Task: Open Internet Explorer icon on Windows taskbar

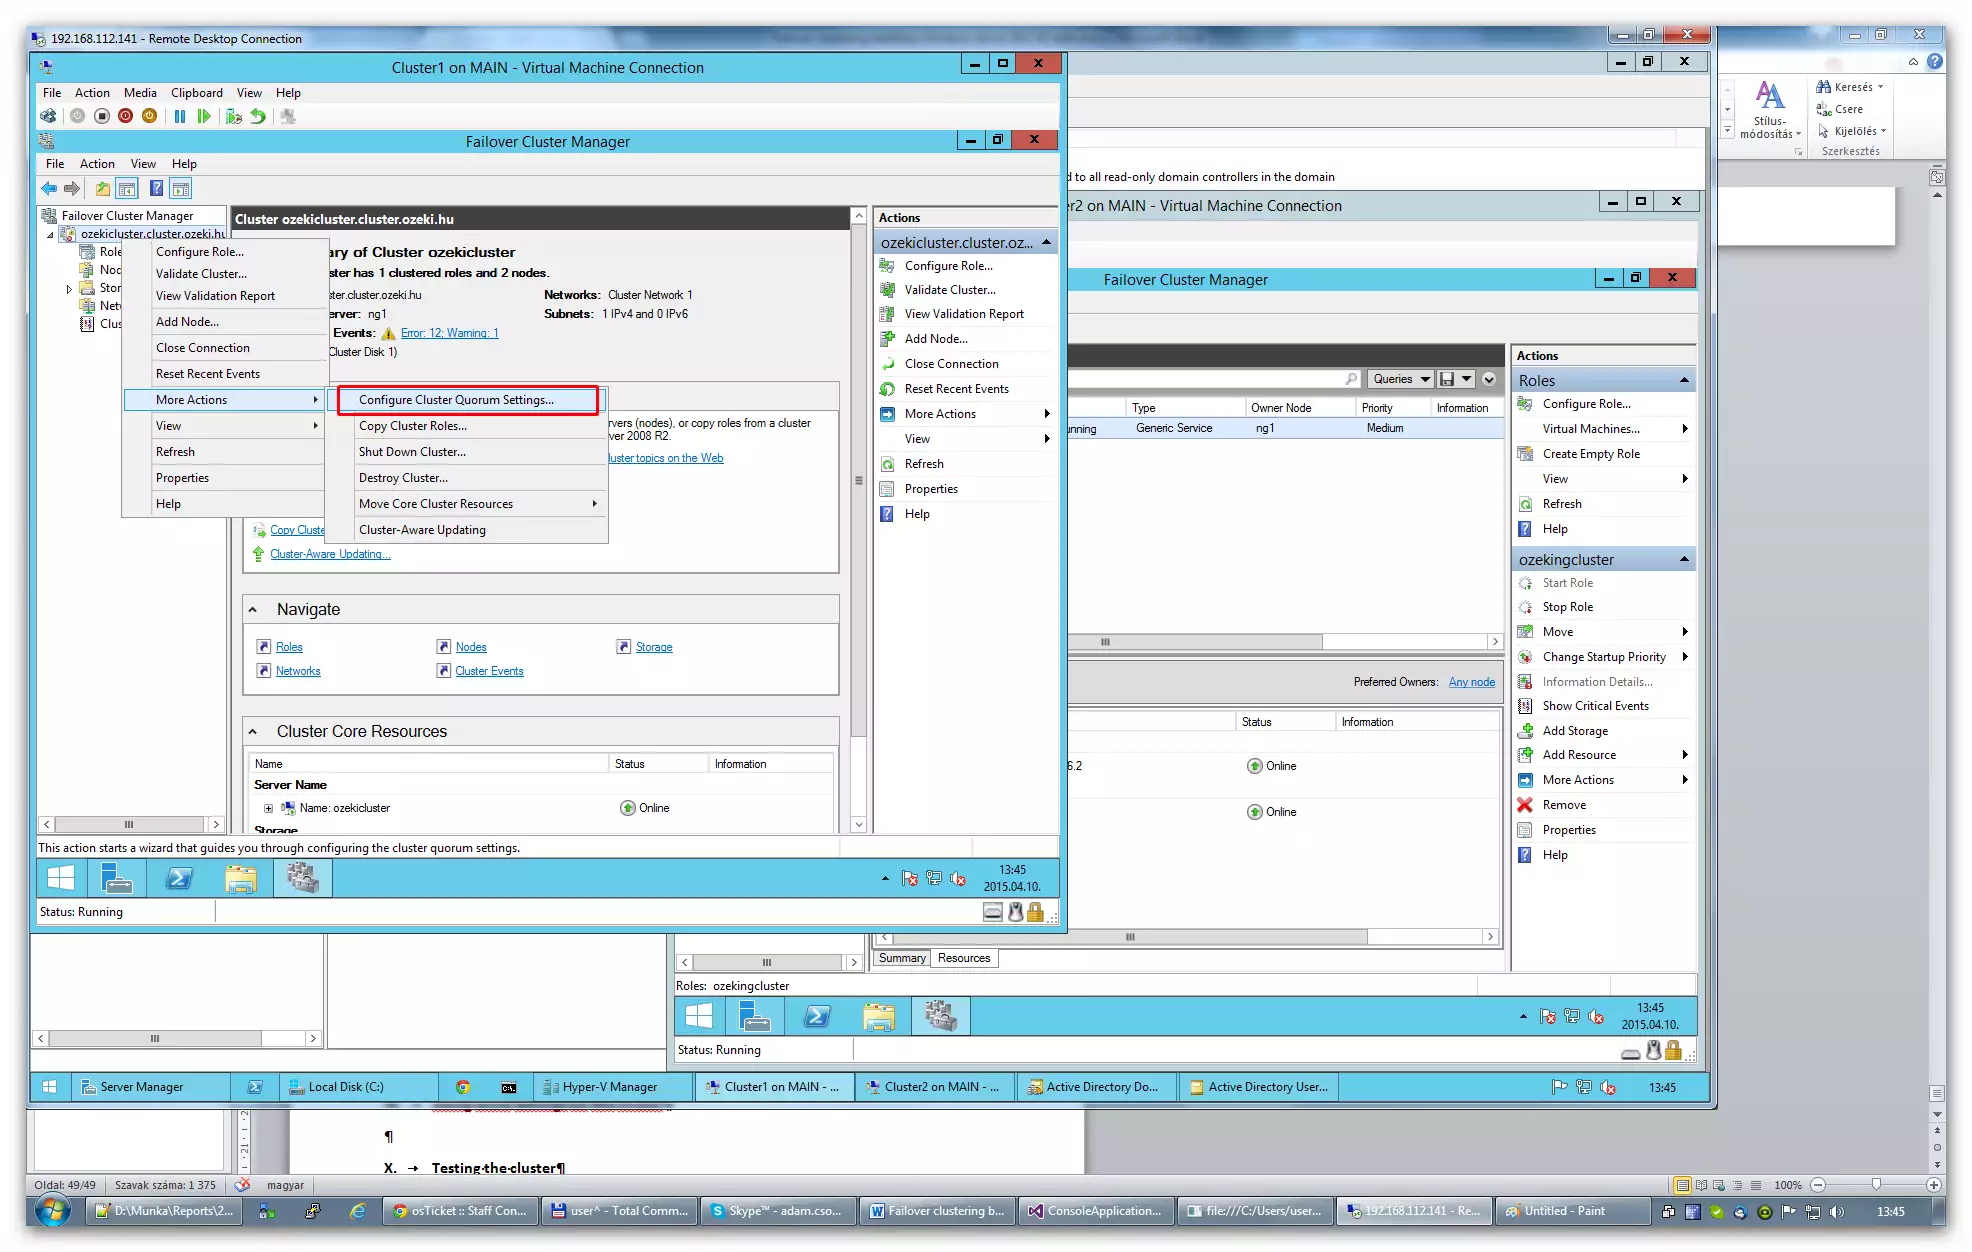Action: tap(358, 1211)
